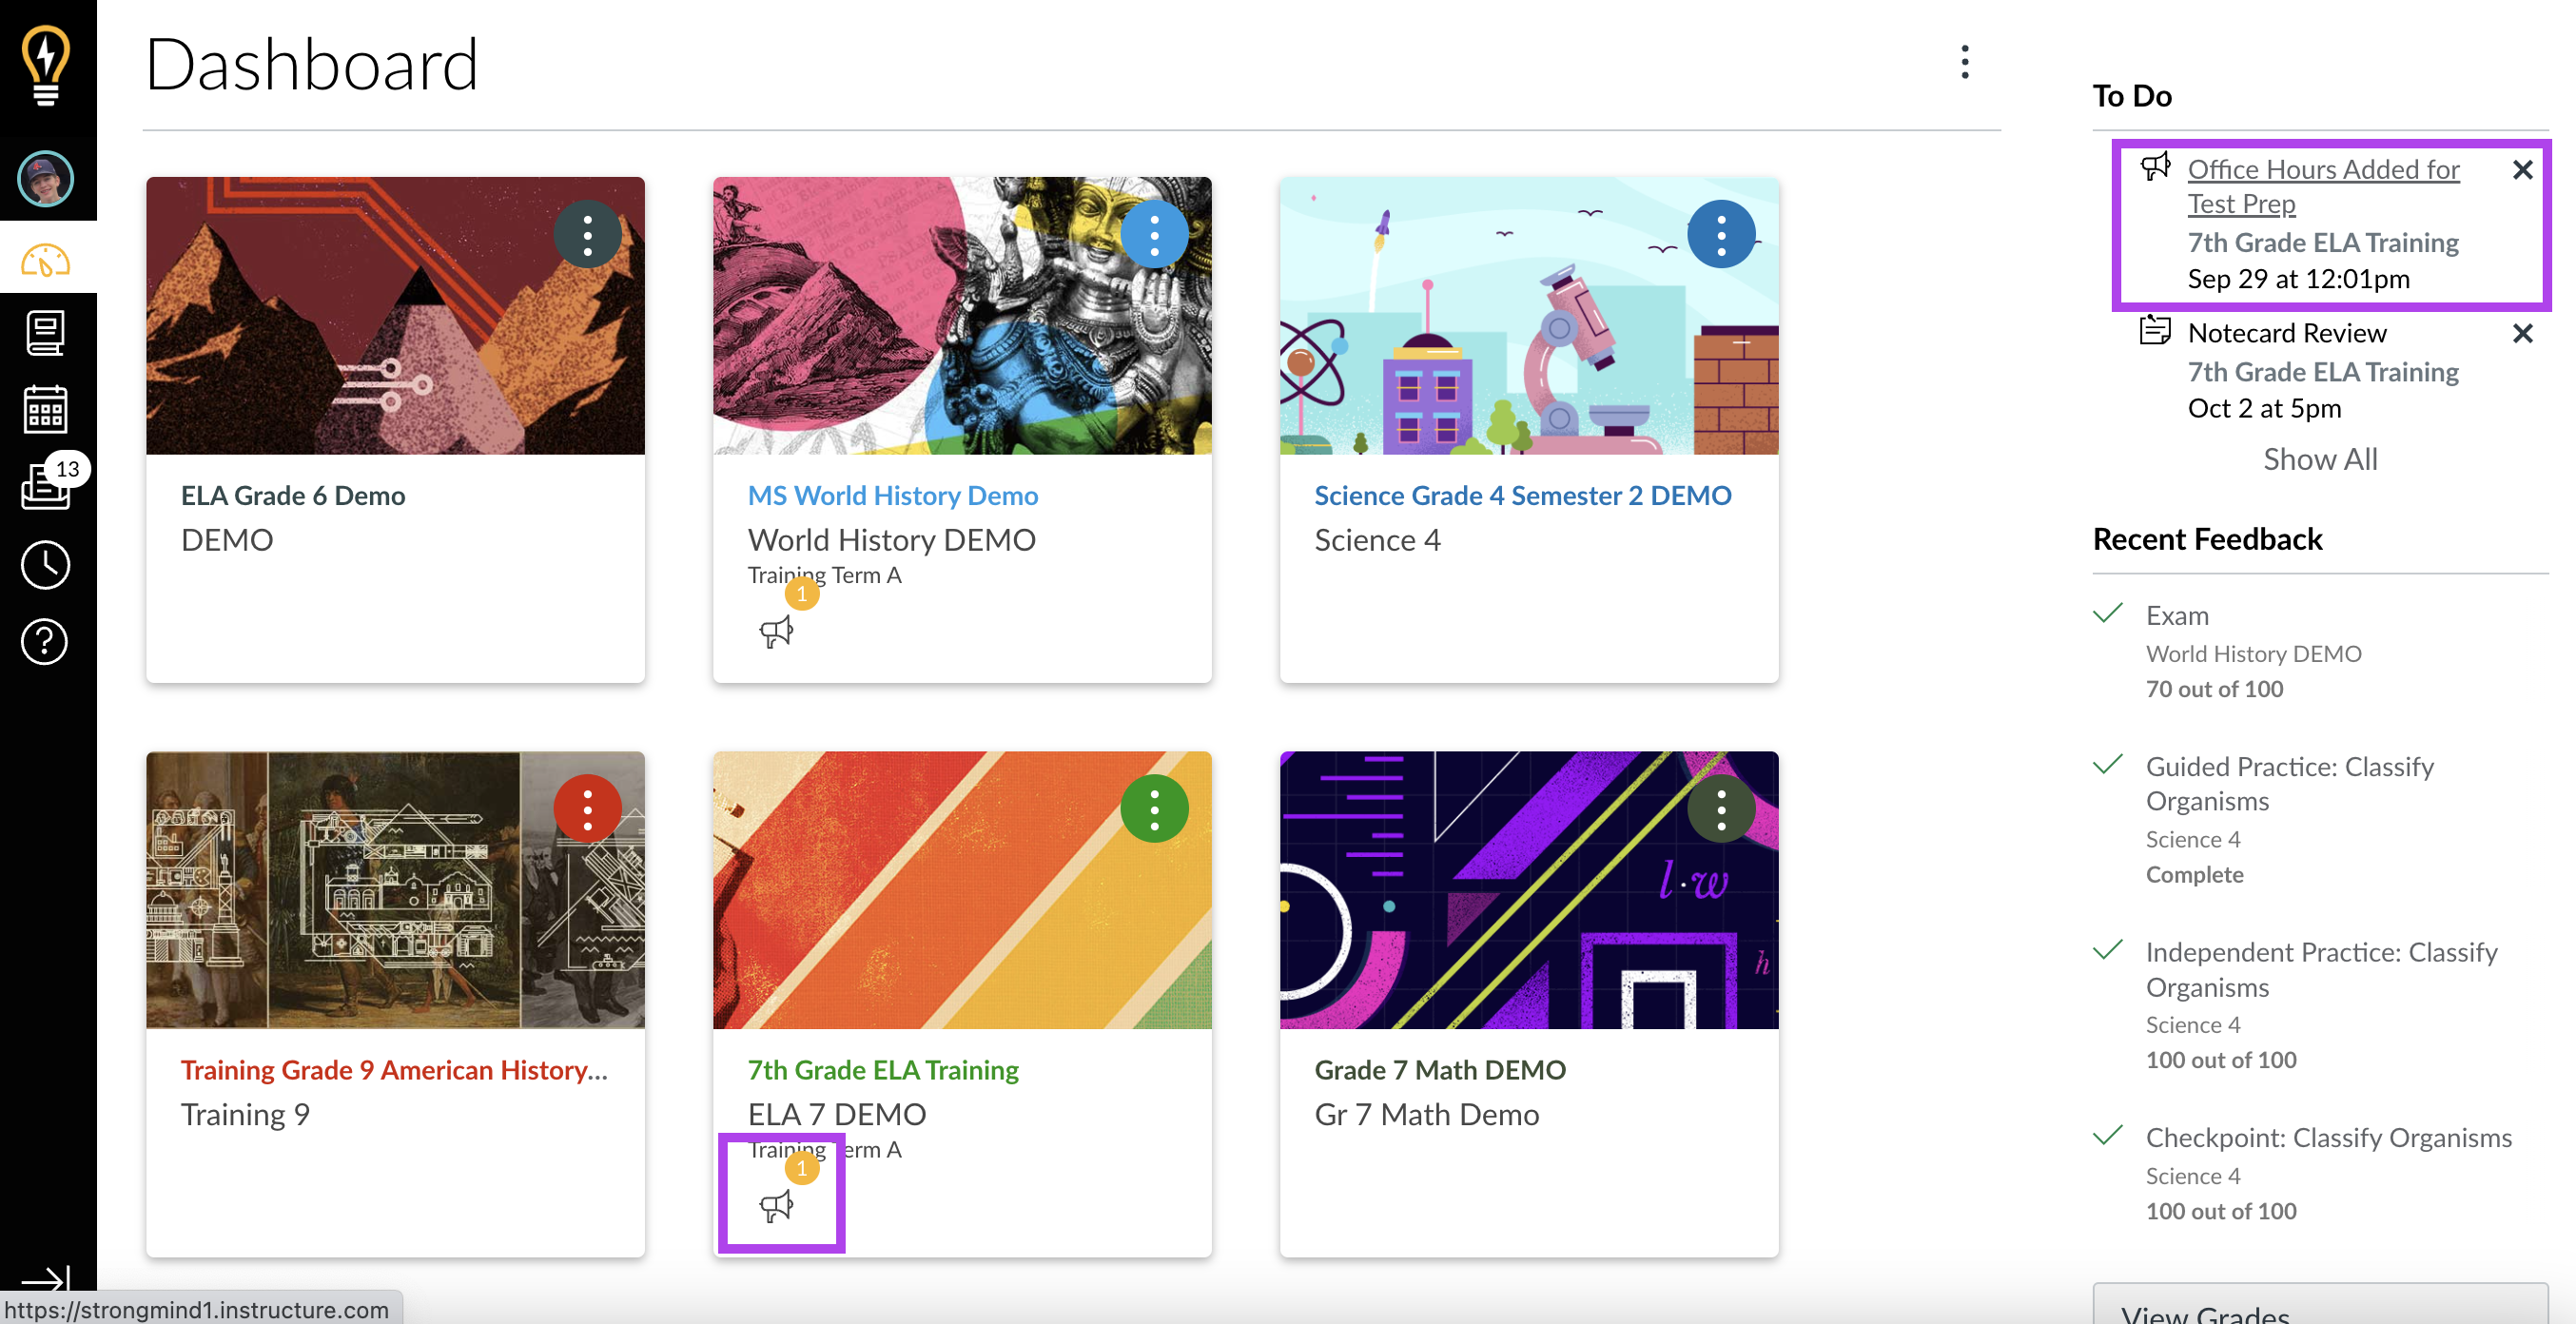2576x1324 pixels.
Task: Open 7th Grade ELA Training course
Action: tap(883, 1069)
